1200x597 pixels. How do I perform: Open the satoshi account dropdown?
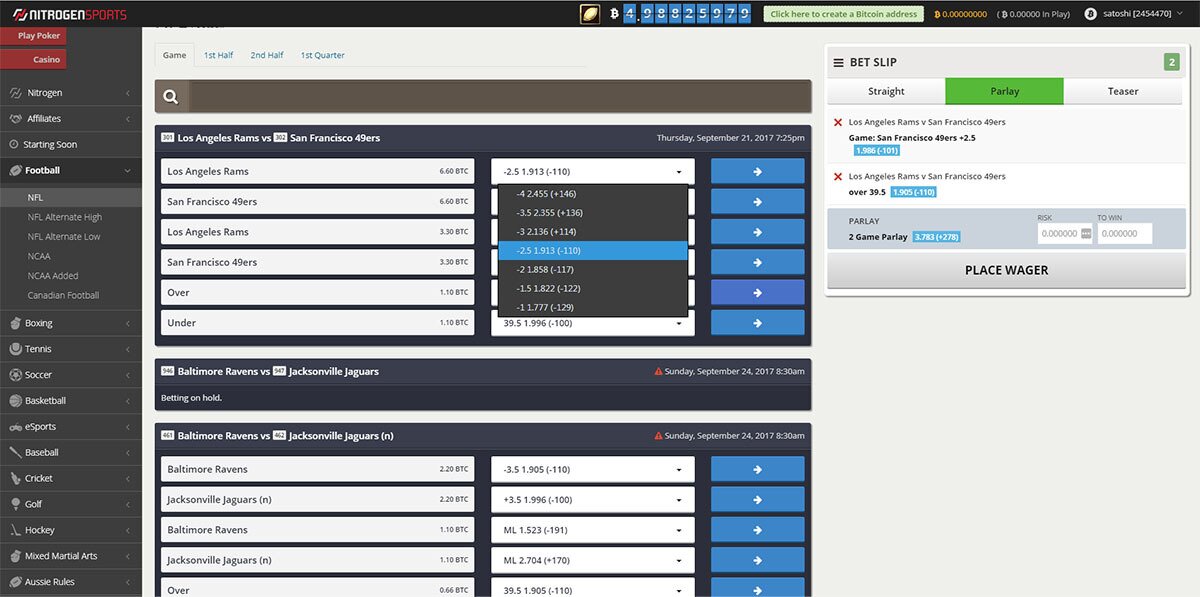pyautogui.click(x=1135, y=14)
